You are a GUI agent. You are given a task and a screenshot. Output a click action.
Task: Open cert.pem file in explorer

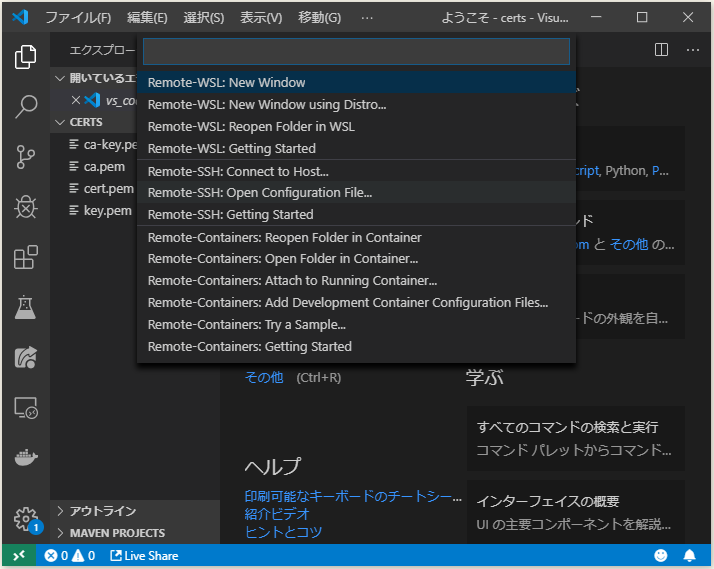102,188
